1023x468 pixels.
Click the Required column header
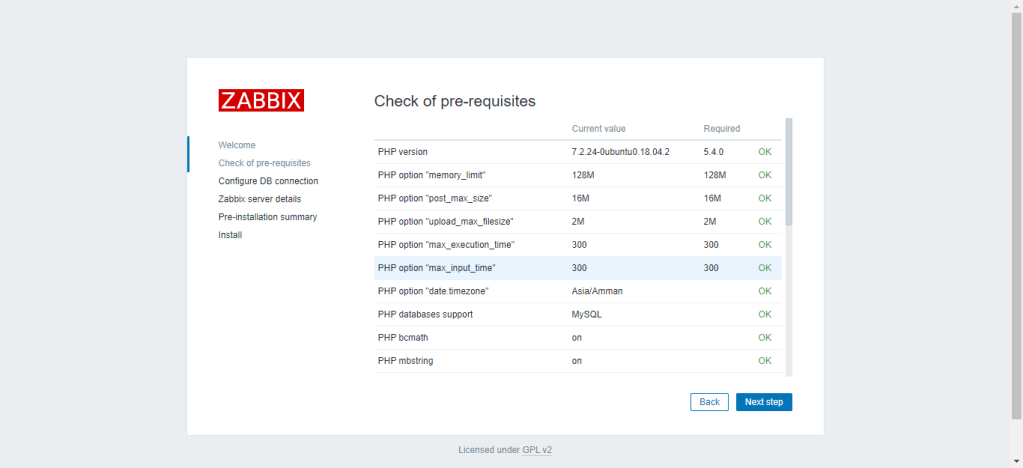pos(721,128)
